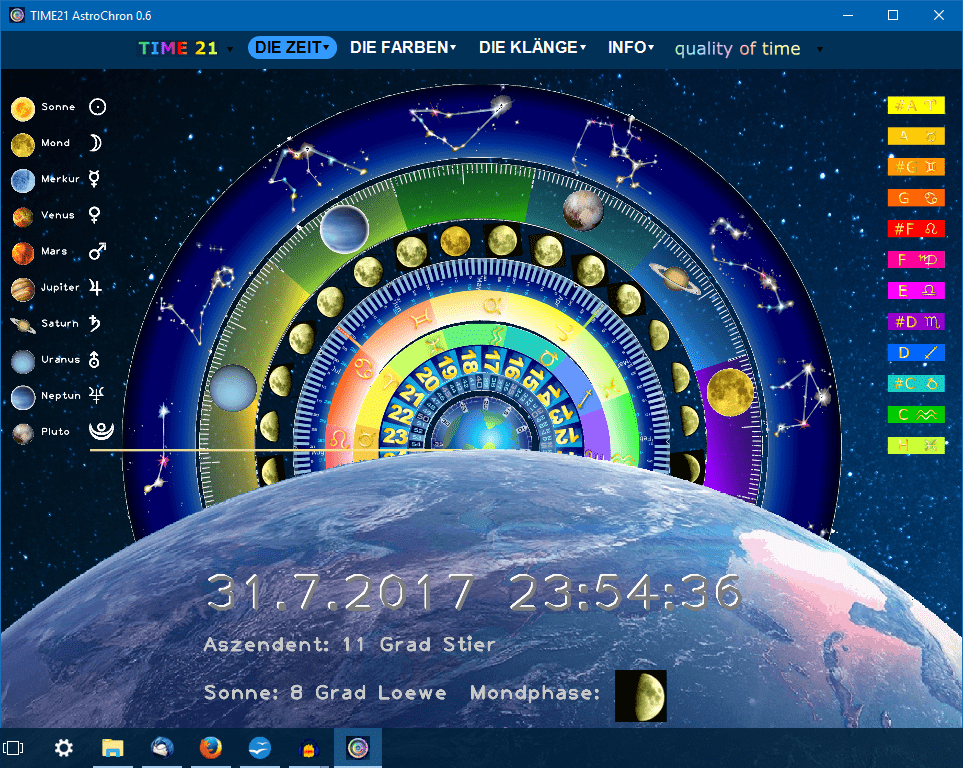This screenshot has height=768, width=963.
Task: Select the female glyph beside Venus
Action: [95, 215]
